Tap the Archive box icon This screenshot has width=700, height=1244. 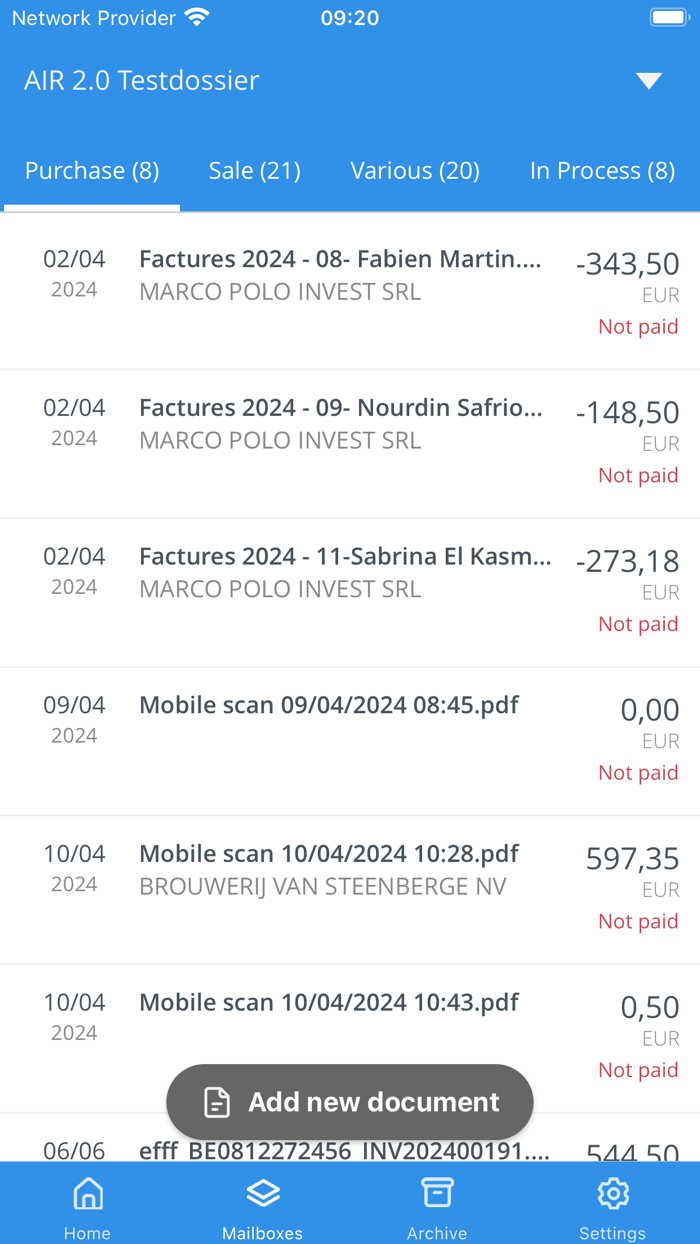pyautogui.click(x=437, y=1193)
